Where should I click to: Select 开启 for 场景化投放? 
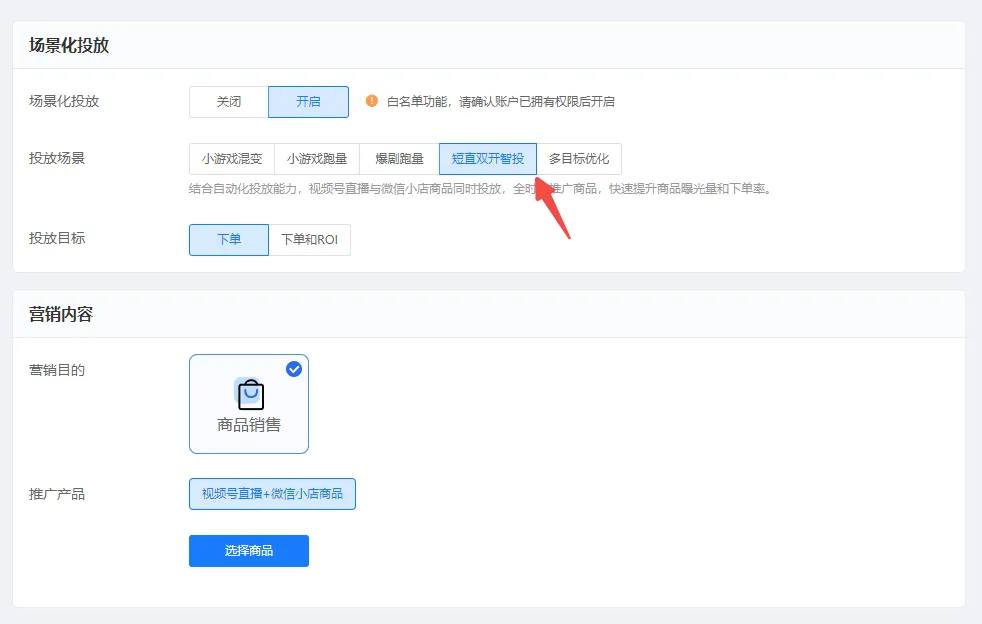tap(308, 101)
